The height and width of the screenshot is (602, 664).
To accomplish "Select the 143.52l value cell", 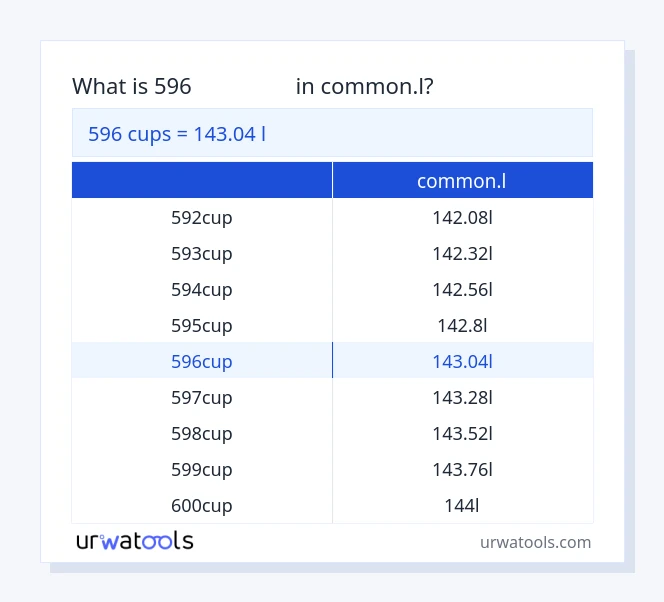I will pos(462,433).
